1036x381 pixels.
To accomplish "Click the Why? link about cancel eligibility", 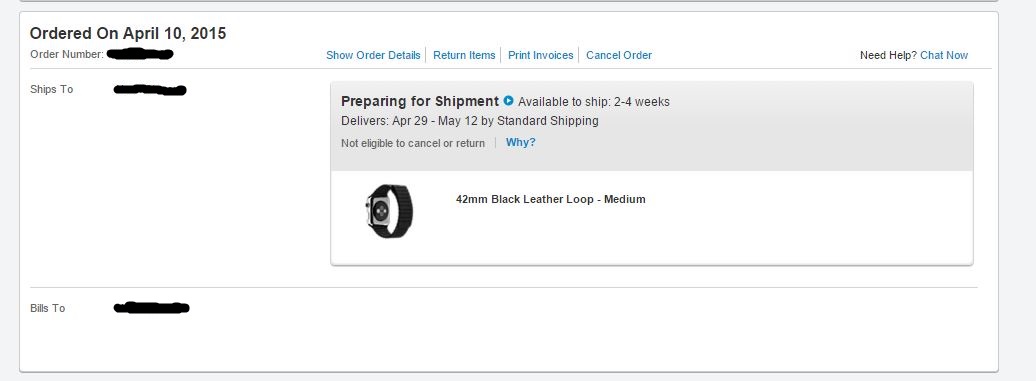I will point(521,143).
